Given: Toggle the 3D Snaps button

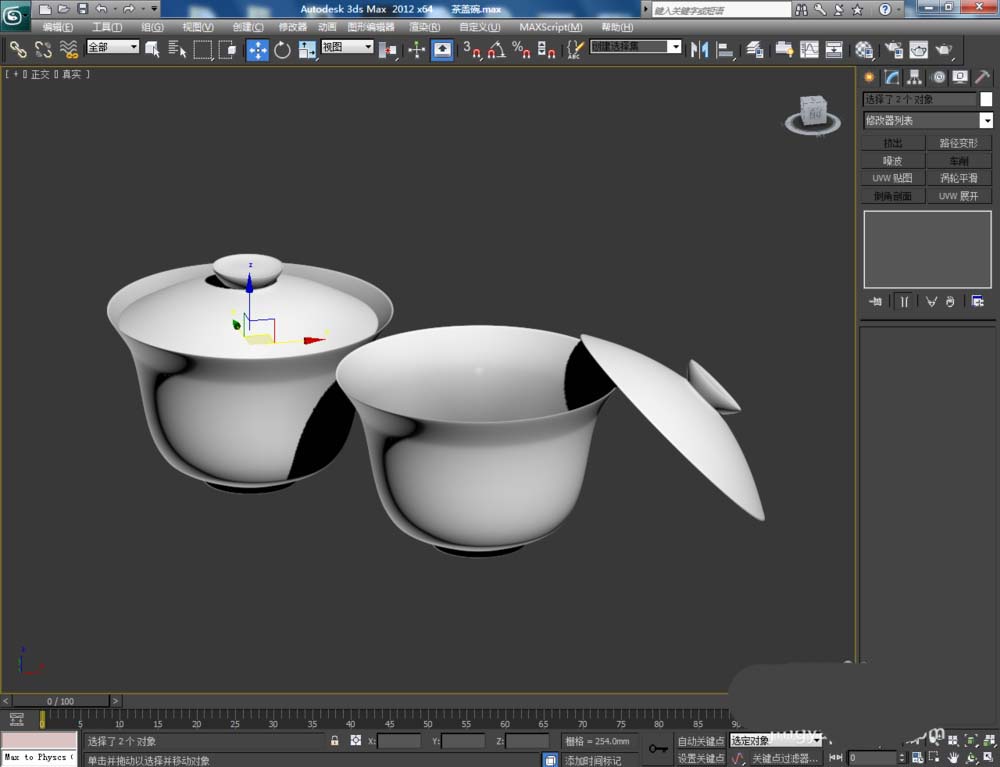Looking at the screenshot, I should click(x=472, y=50).
